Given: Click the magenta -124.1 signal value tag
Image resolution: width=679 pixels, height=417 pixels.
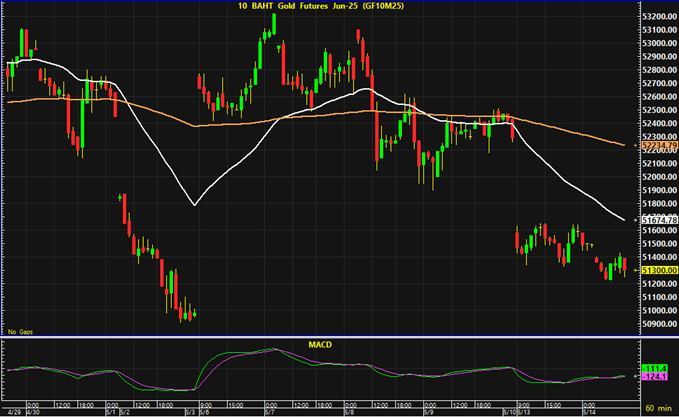Looking at the screenshot, I should (656, 378).
